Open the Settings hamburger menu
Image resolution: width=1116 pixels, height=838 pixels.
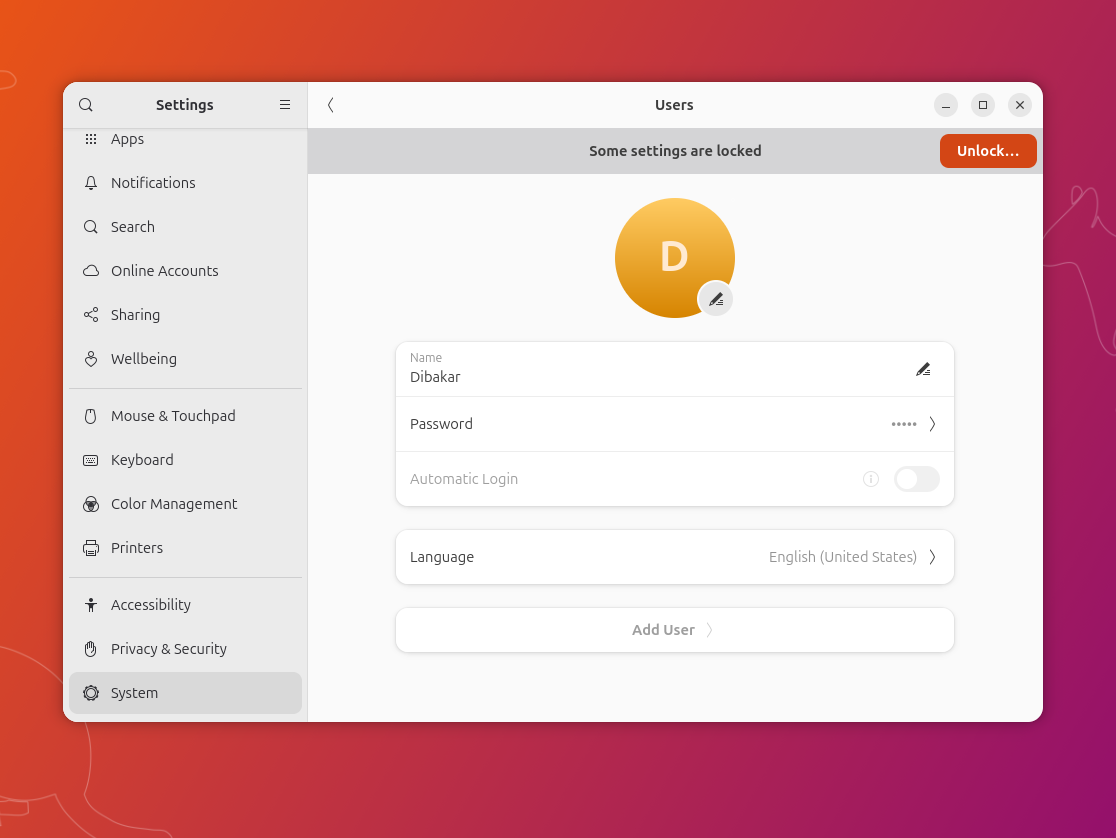(x=285, y=105)
